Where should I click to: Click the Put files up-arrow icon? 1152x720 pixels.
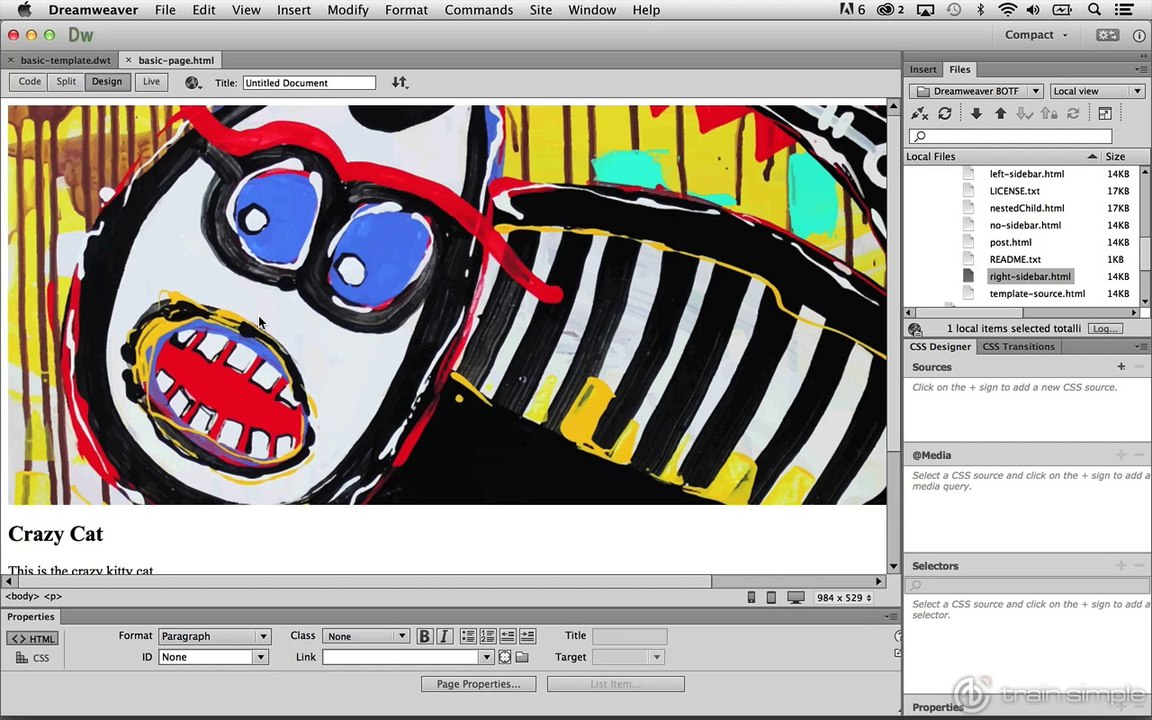pyautogui.click(x=1001, y=113)
